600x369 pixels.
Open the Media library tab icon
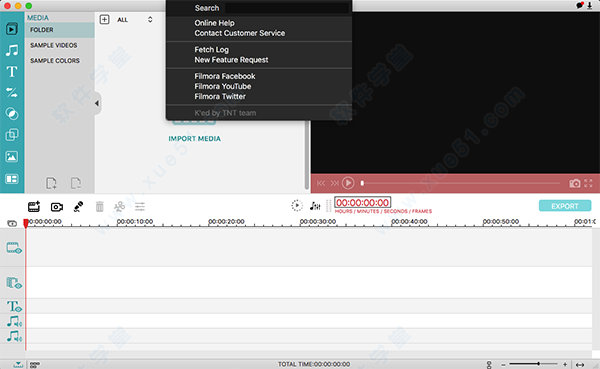[x=11, y=29]
